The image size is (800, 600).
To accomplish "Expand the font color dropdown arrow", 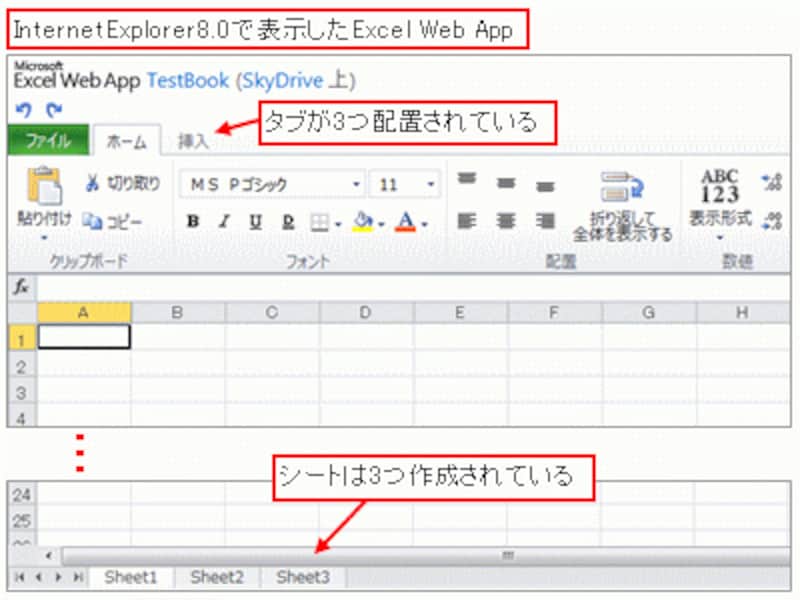I will pyautogui.click(x=424, y=223).
